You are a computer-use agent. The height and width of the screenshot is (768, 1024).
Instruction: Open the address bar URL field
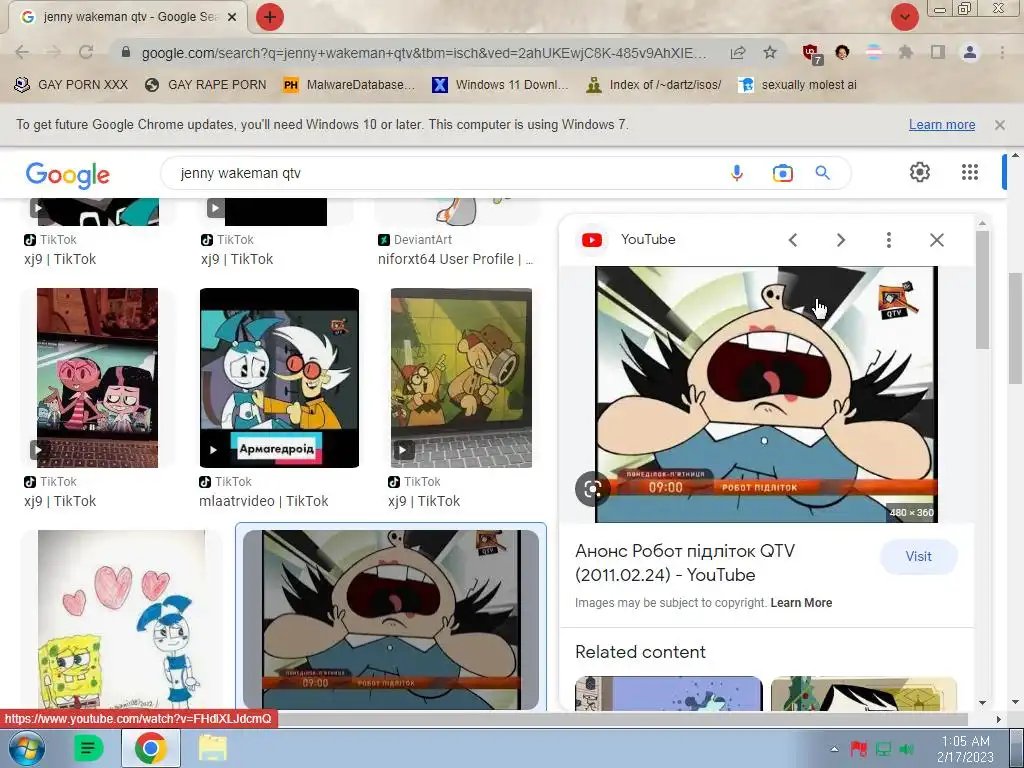click(x=423, y=53)
